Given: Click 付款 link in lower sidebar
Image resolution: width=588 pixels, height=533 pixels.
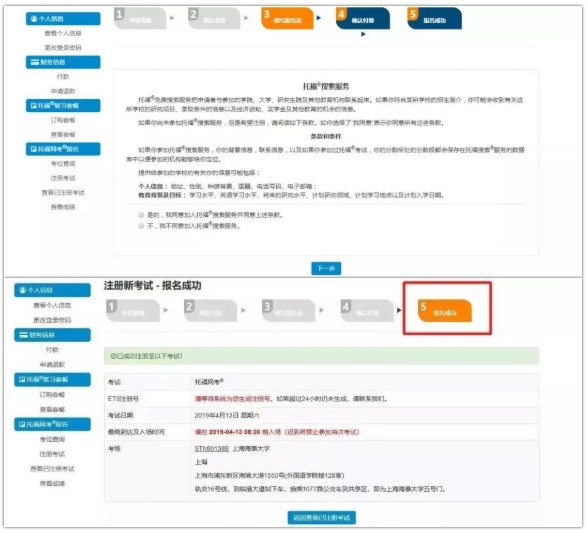Looking at the screenshot, I should (x=52, y=350).
